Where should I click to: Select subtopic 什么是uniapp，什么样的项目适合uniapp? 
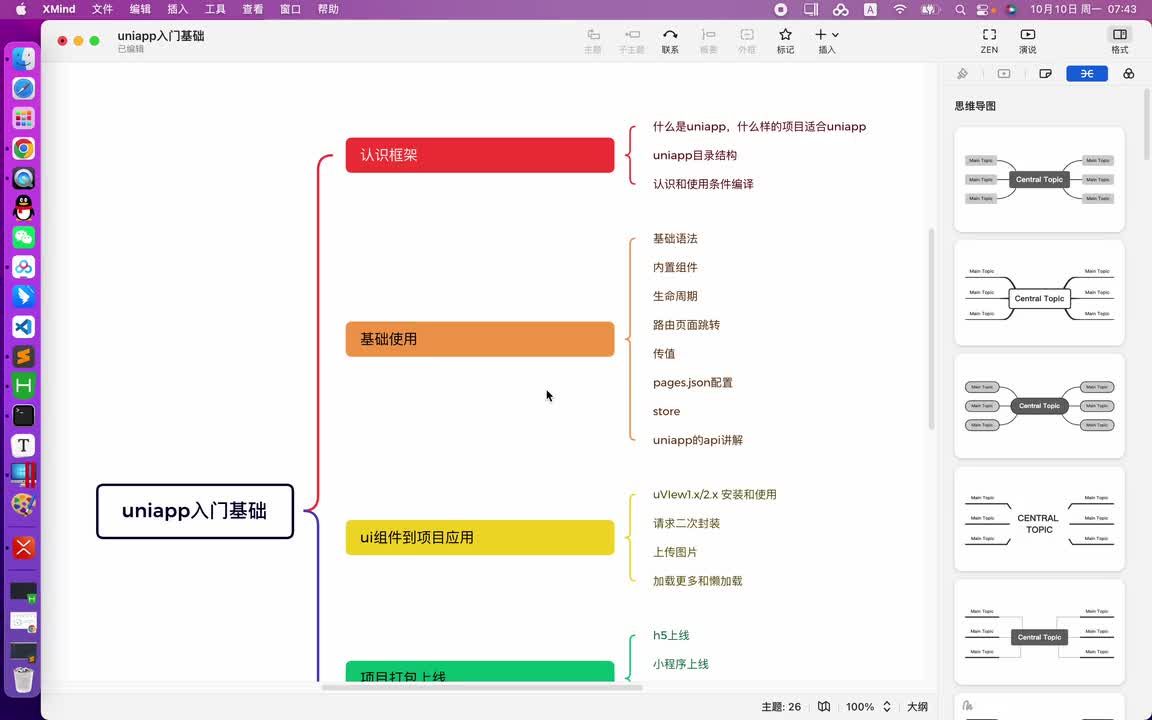pyautogui.click(x=759, y=126)
